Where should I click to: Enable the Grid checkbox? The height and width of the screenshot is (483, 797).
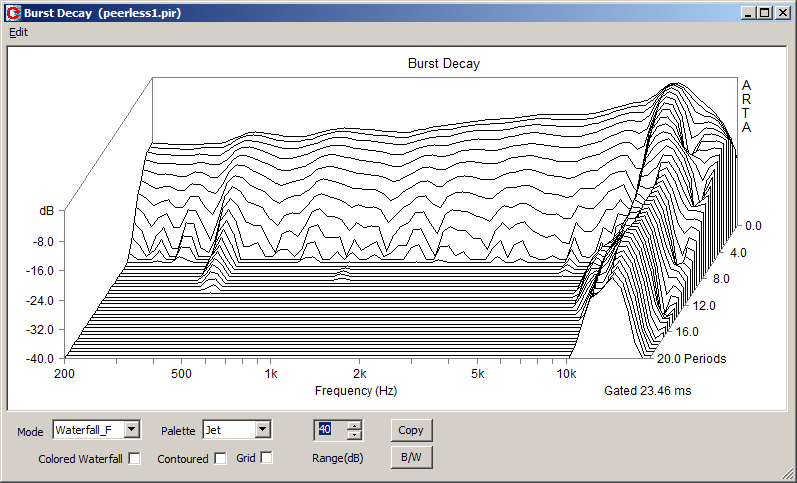(266, 458)
